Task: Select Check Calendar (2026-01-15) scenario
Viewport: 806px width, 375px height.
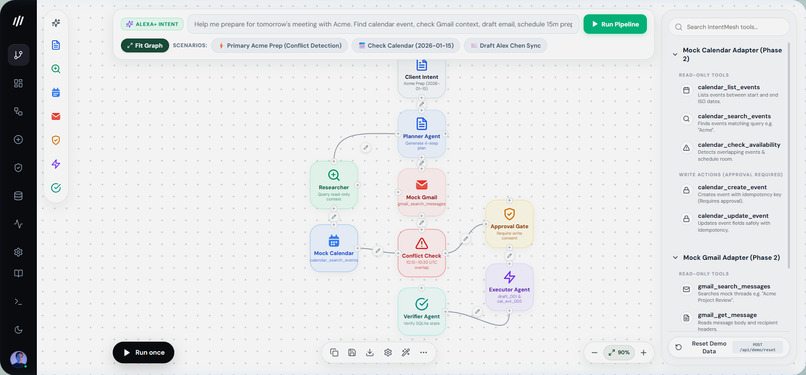Action: pyautogui.click(x=406, y=45)
